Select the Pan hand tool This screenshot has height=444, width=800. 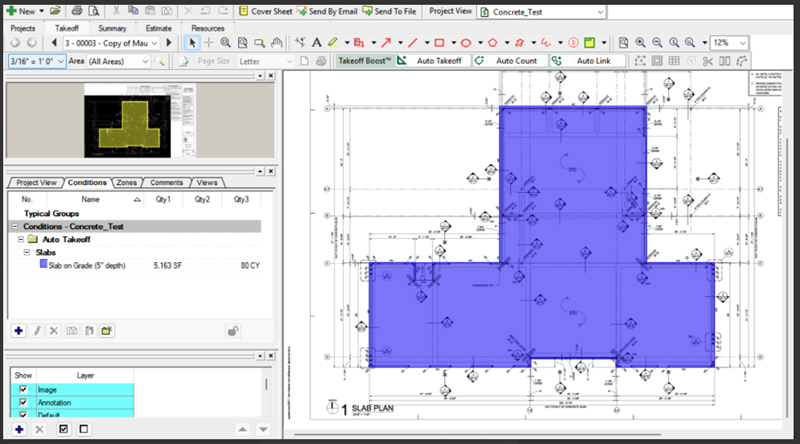click(276, 43)
